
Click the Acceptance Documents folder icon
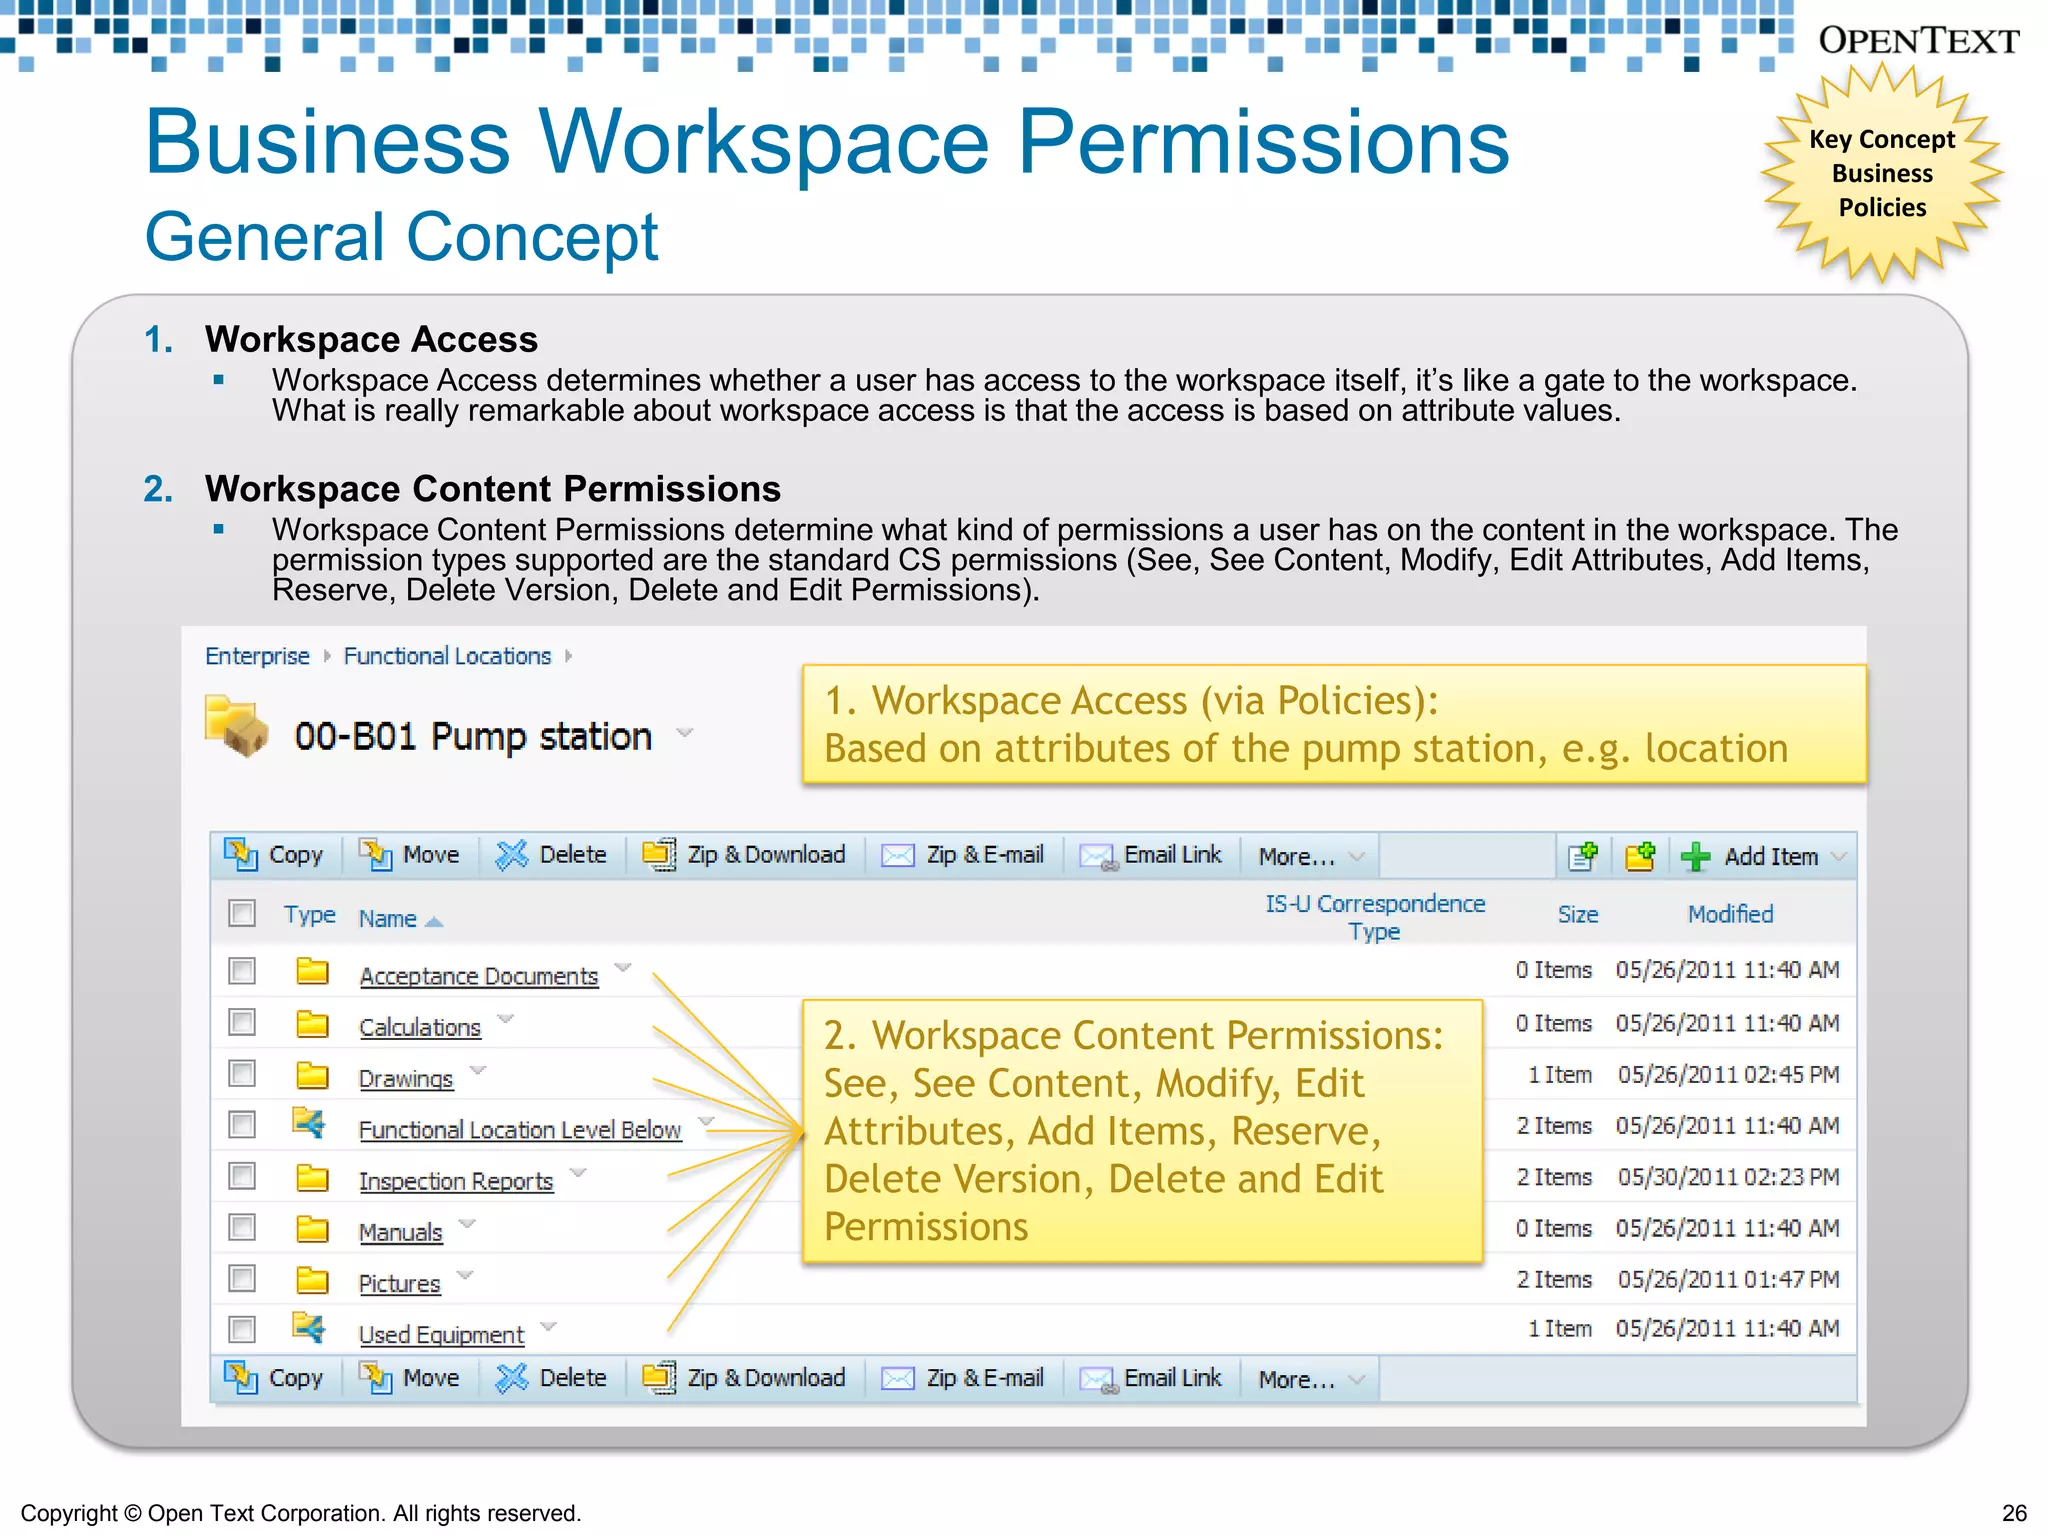(313, 971)
